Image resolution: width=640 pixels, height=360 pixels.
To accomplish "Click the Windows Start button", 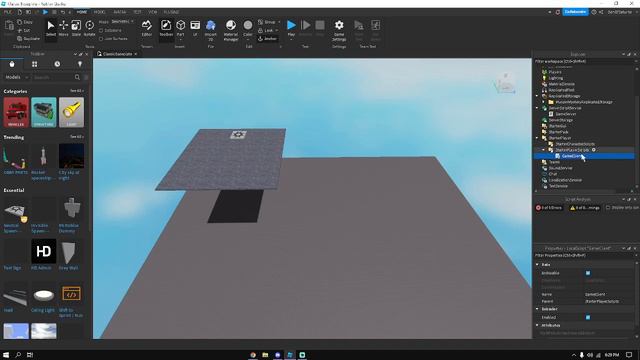I will click(x=6, y=355).
